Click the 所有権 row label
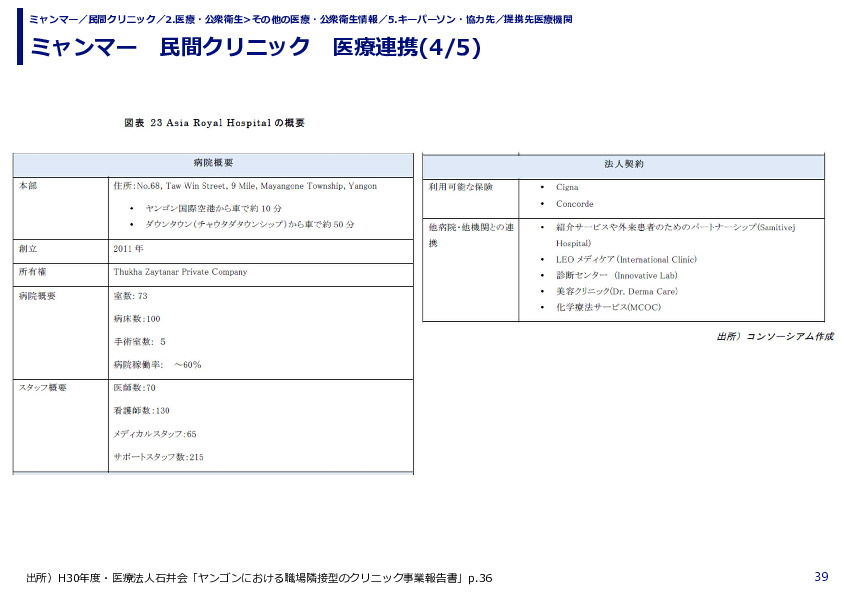 (32, 272)
